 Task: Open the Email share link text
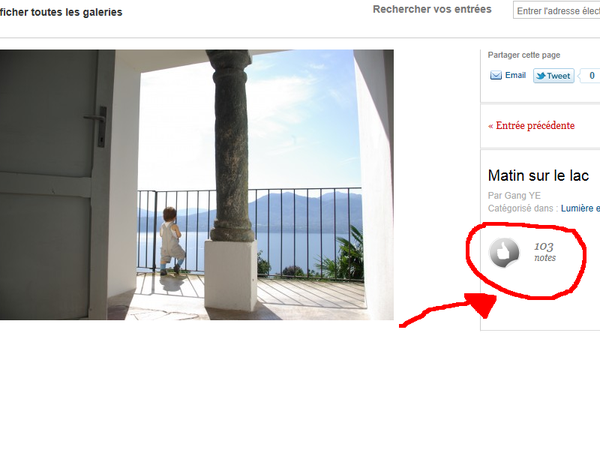tap(515, 75)
